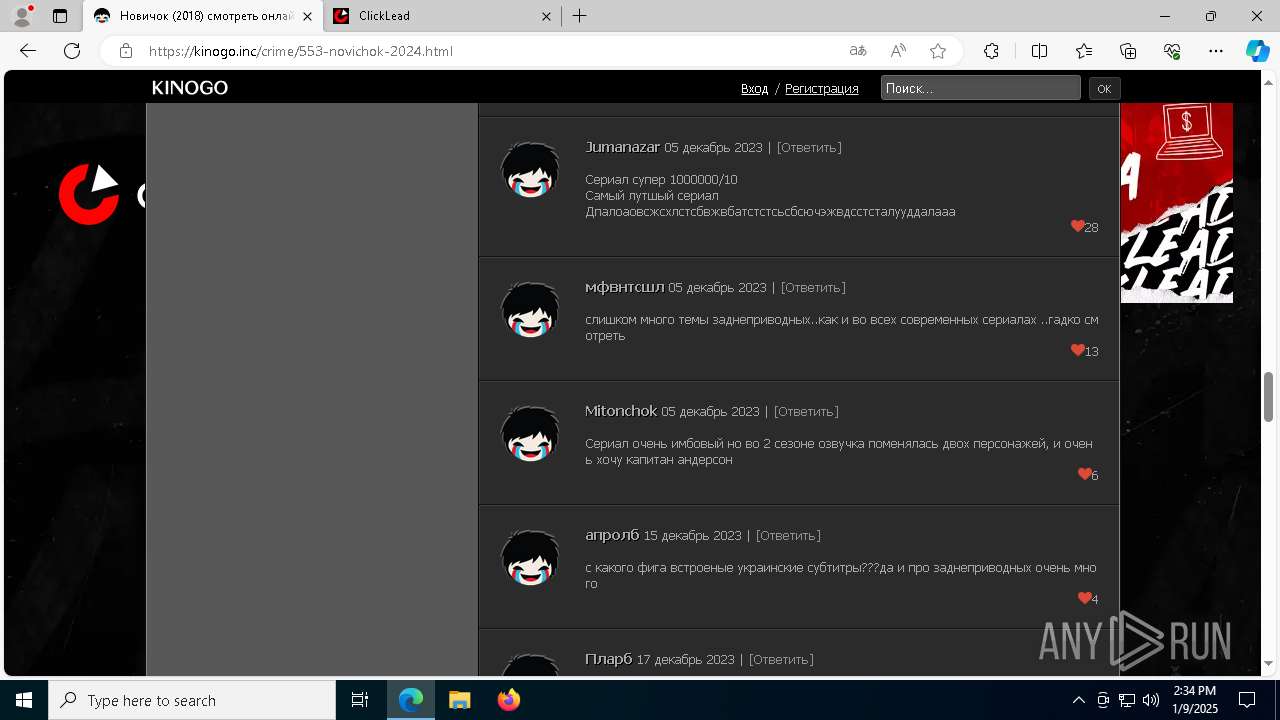Screen dimensions: 1280x720
Task: Select the Новичок (2018) tab
Action: pos(203,16)
